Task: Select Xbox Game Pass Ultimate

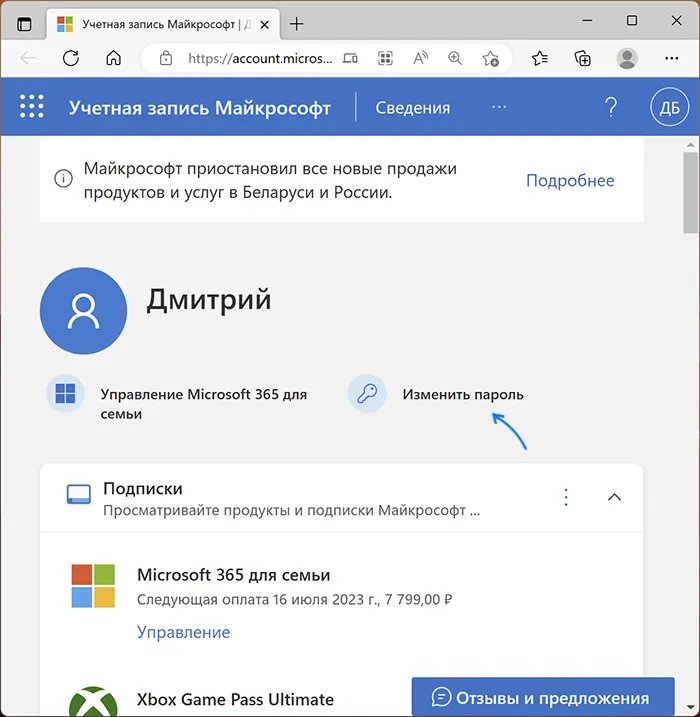Action: coord(235,700)
